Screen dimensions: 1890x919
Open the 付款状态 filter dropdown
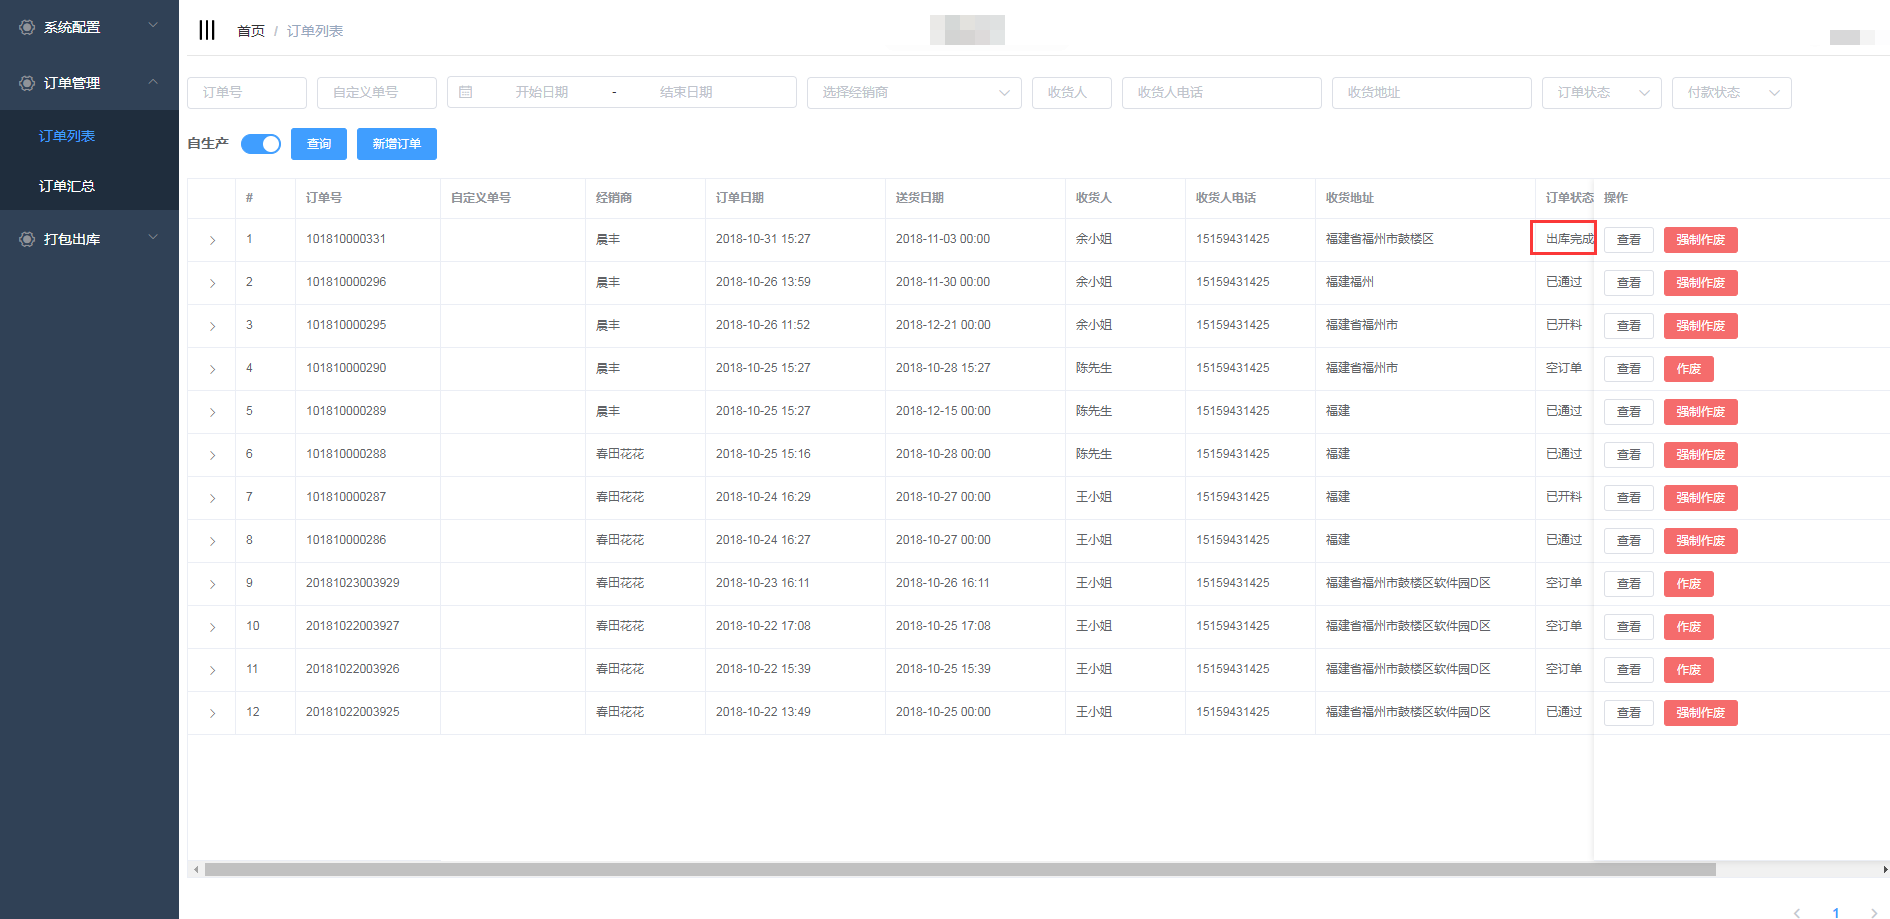point(1731,92)
